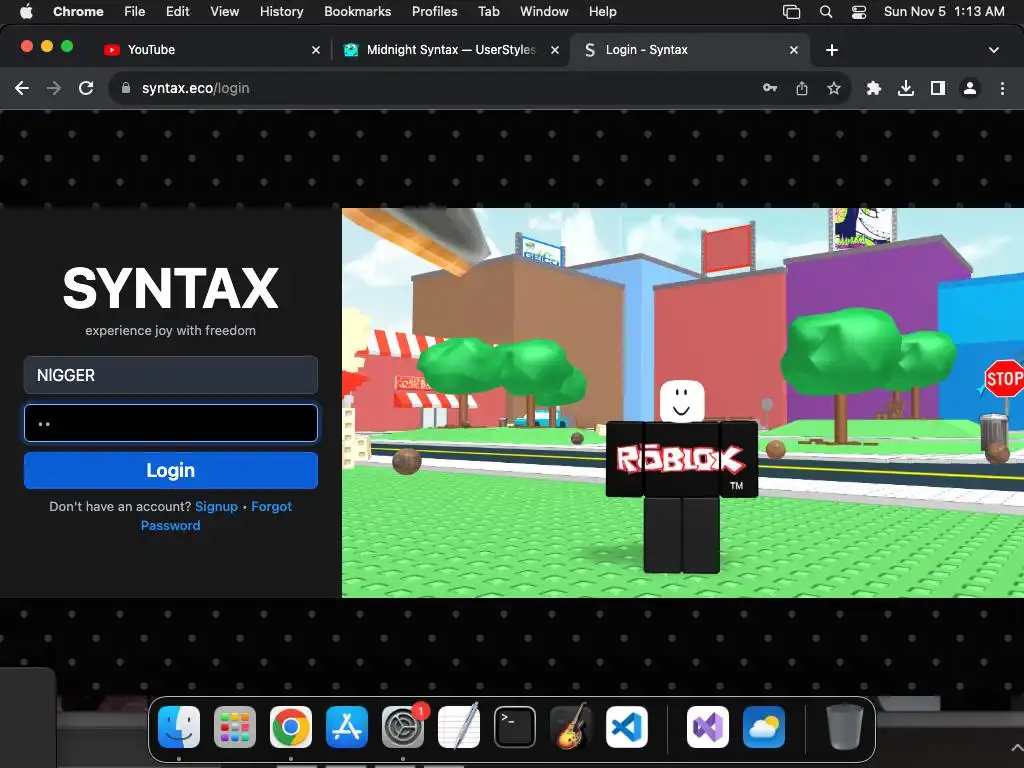This screenshot has height=768, width=1024.
Task: Click the browser forward arrow
Action: [x=54, y=88]
